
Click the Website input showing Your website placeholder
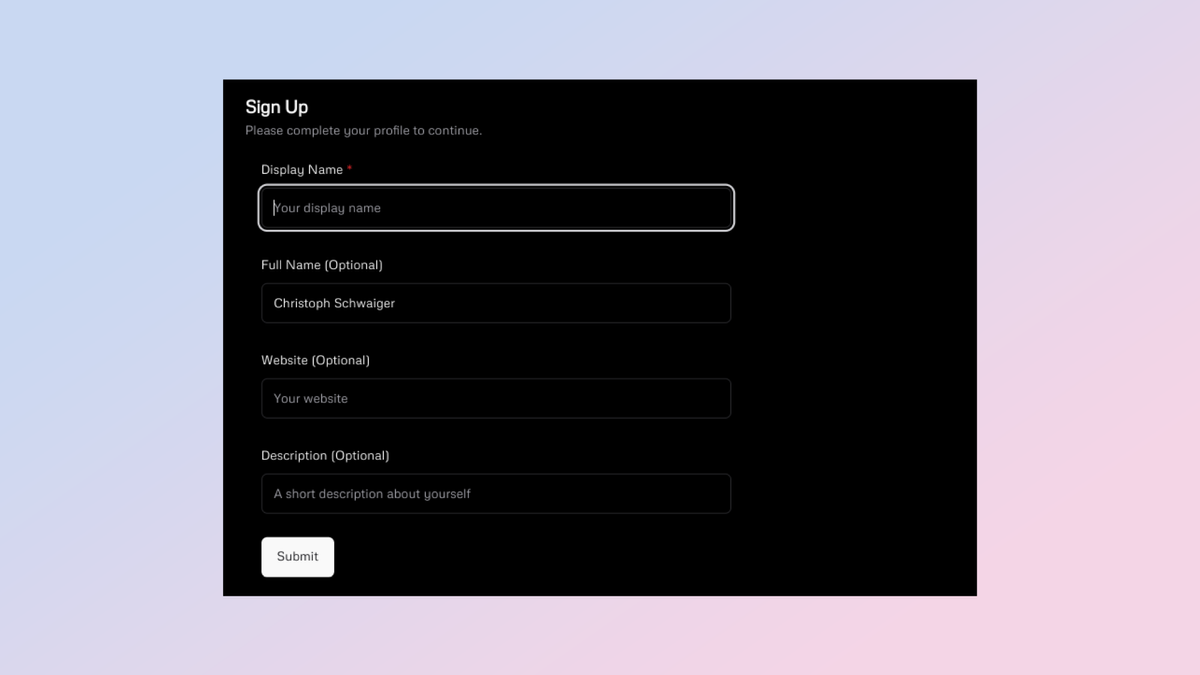496,398
